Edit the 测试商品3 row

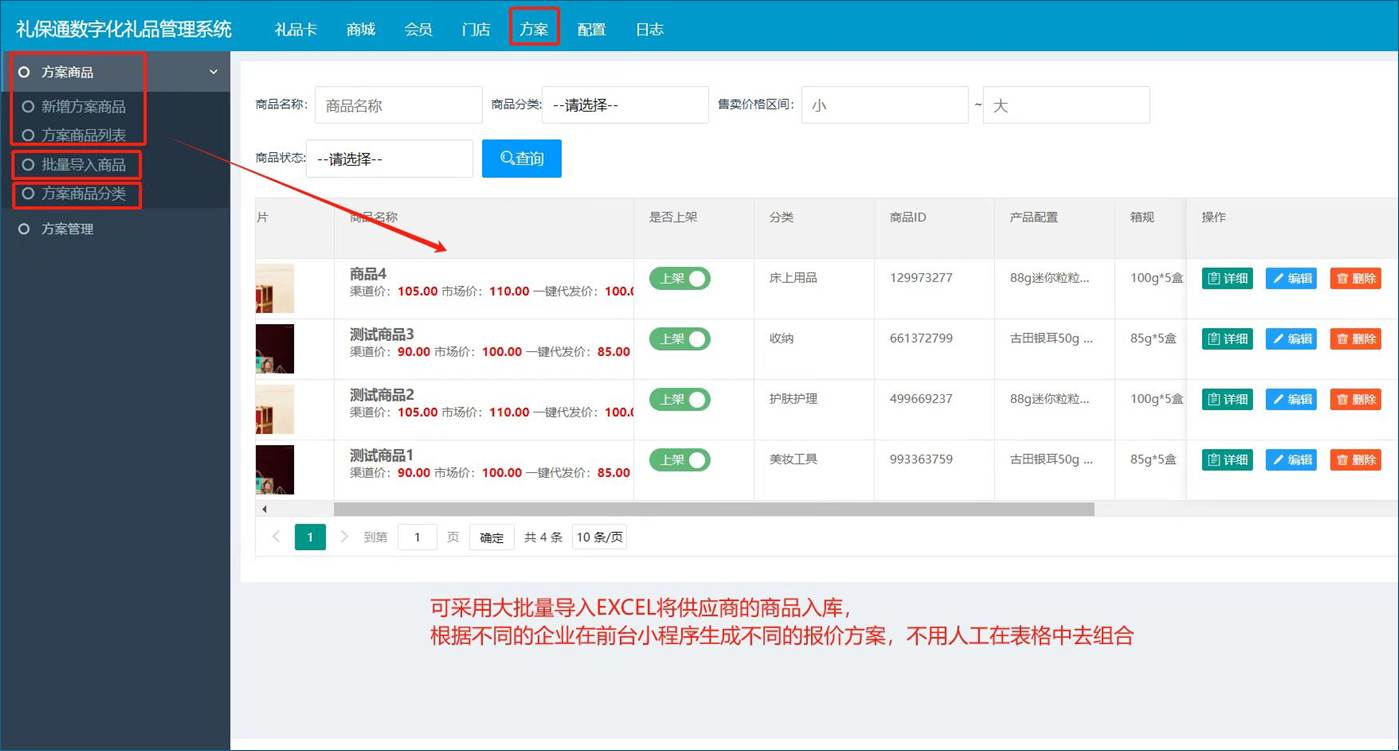pos(1291,339)
